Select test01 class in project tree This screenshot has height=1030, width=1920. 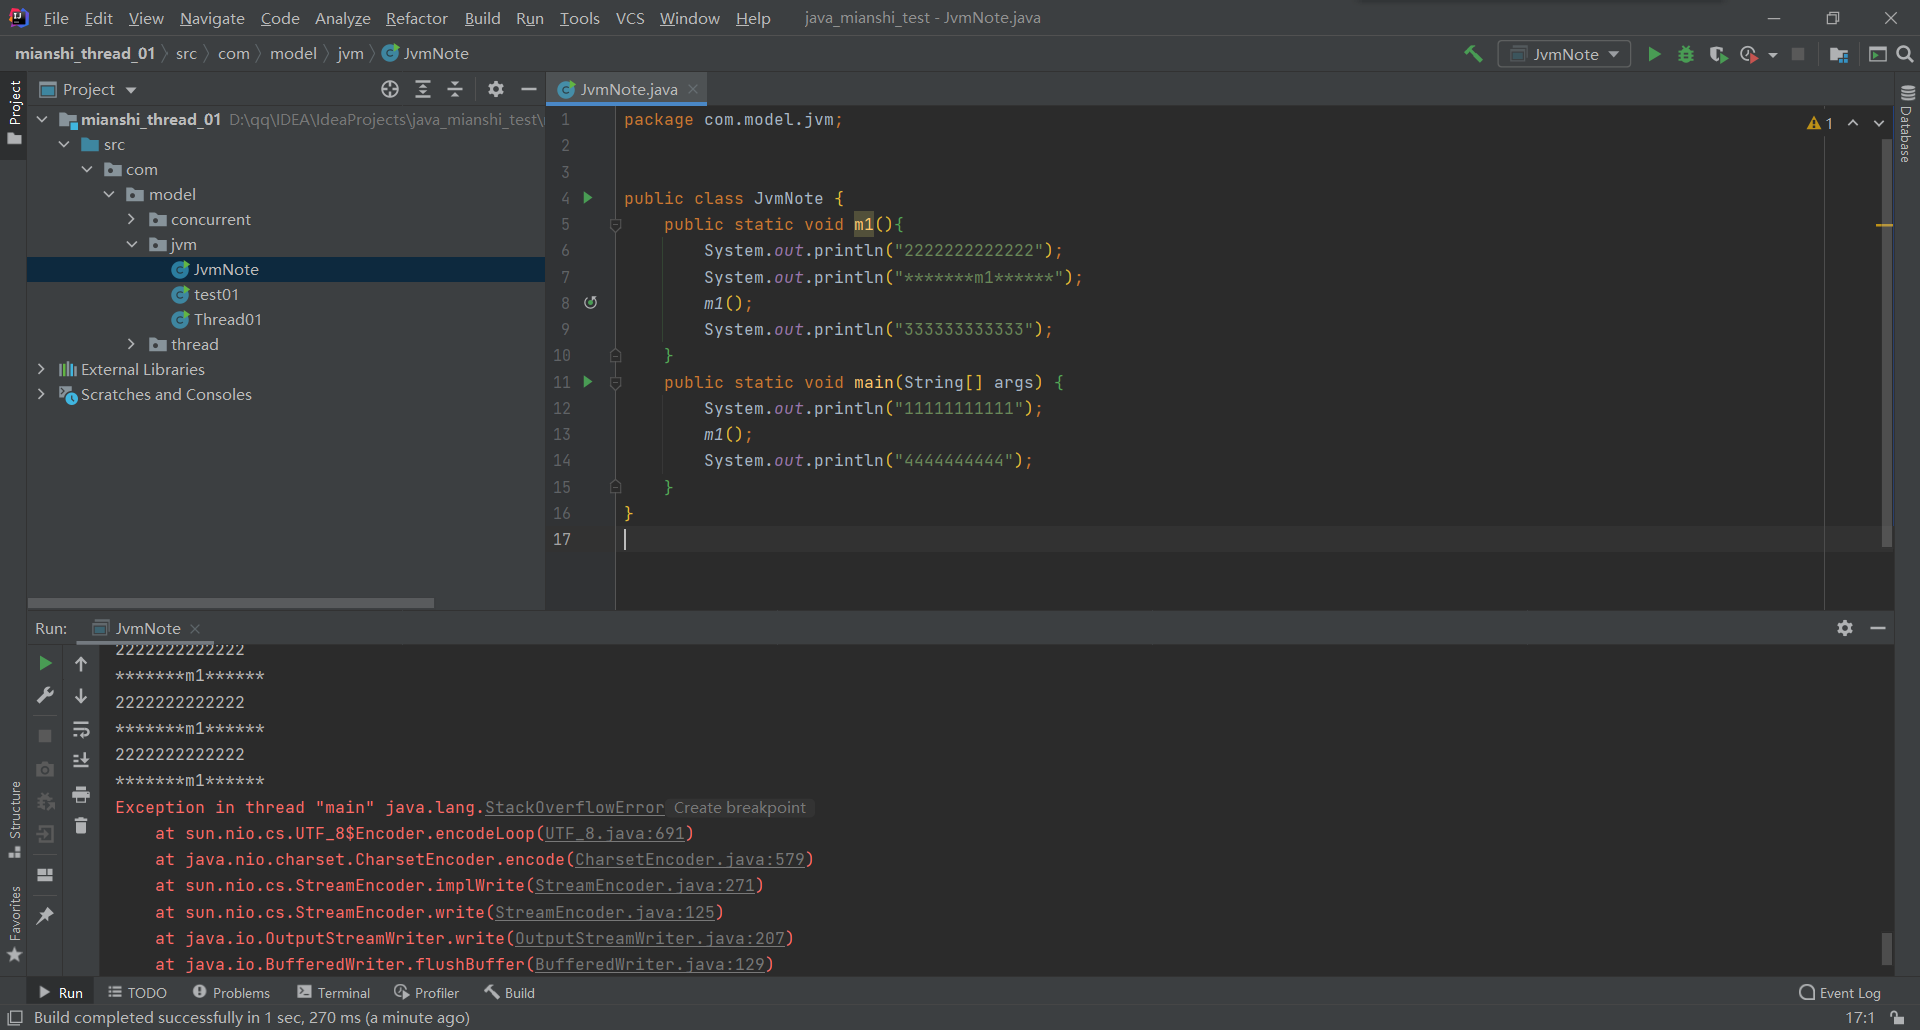216,294
